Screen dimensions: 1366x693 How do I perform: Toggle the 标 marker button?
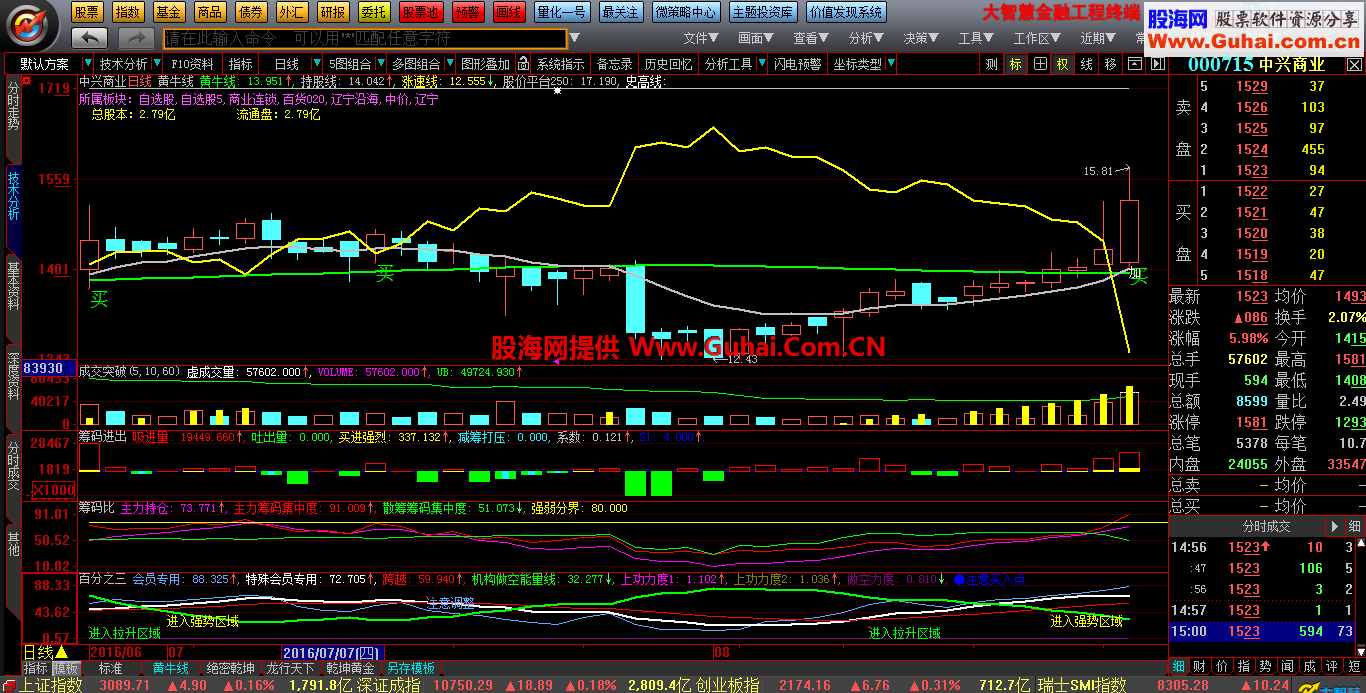[1016, 64]
